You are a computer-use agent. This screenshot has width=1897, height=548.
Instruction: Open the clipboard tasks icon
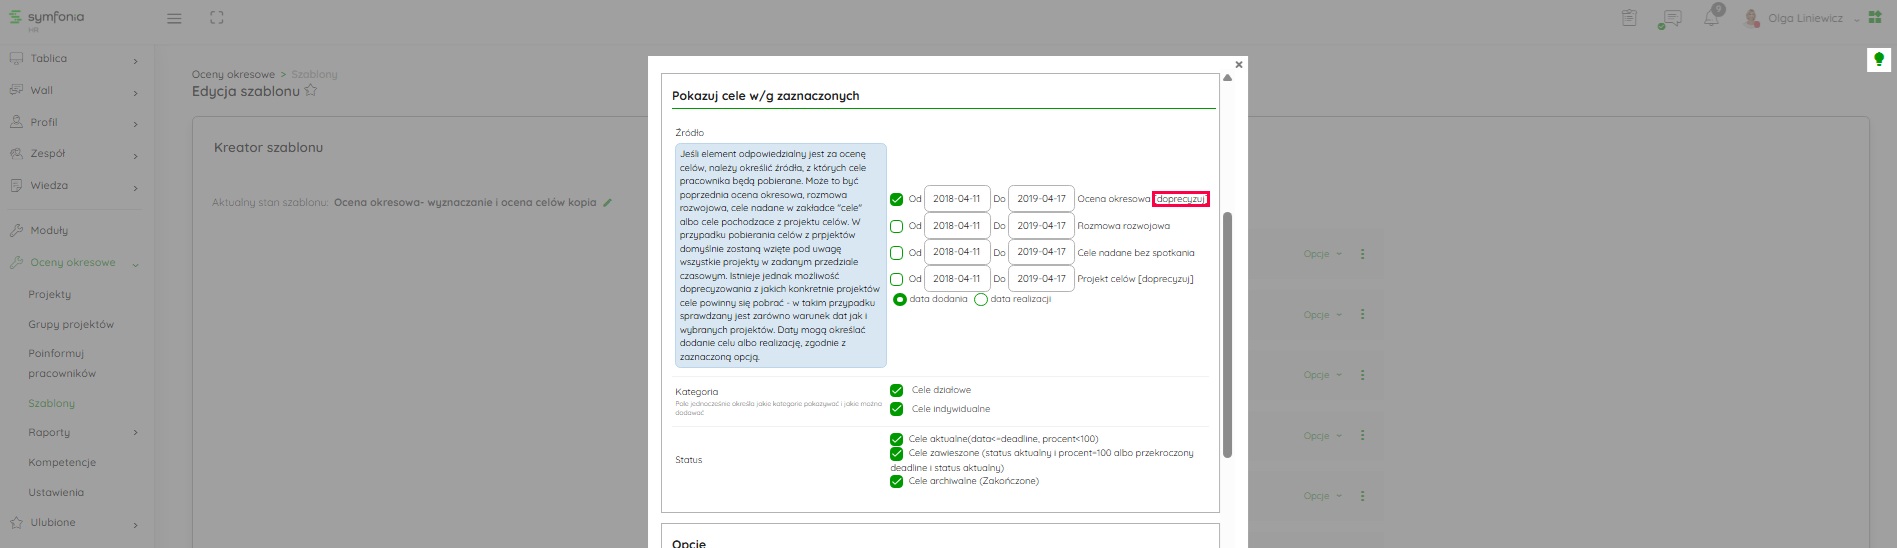pos(1629,18)
